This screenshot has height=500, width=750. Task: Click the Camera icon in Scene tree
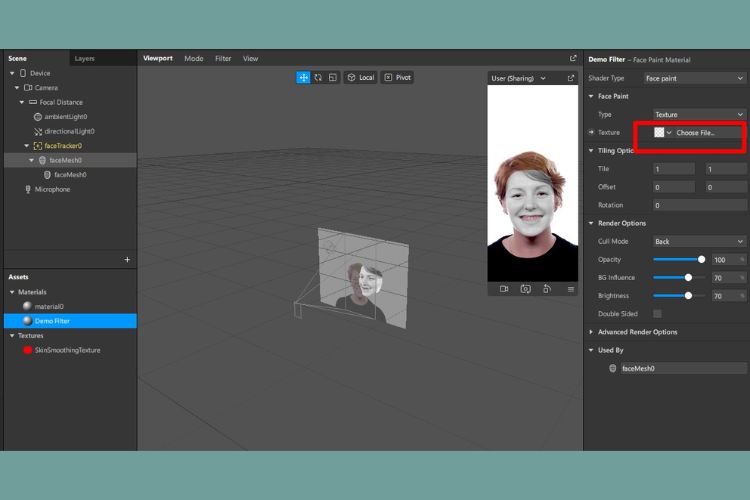pyautogui.click(x=28, y=88)
